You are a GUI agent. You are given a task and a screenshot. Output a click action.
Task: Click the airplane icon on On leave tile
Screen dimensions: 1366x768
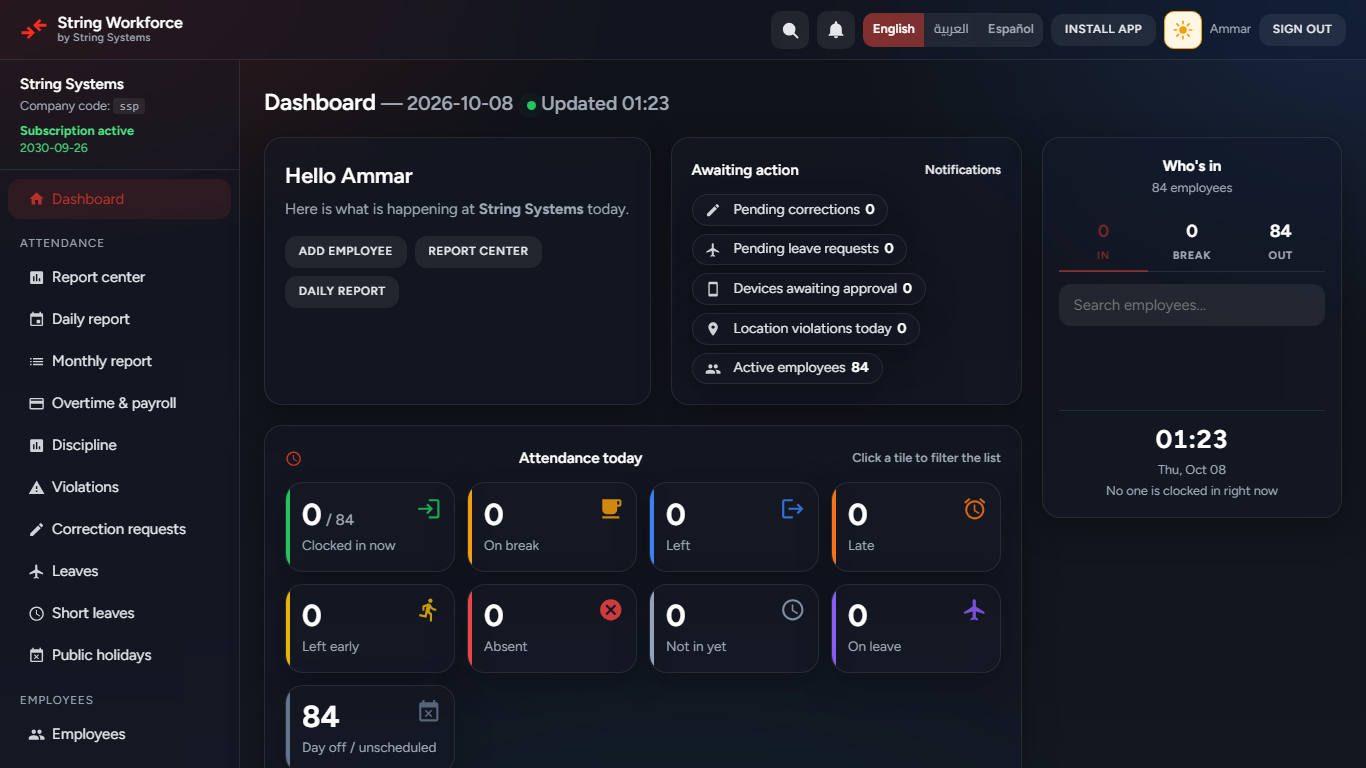974,610
